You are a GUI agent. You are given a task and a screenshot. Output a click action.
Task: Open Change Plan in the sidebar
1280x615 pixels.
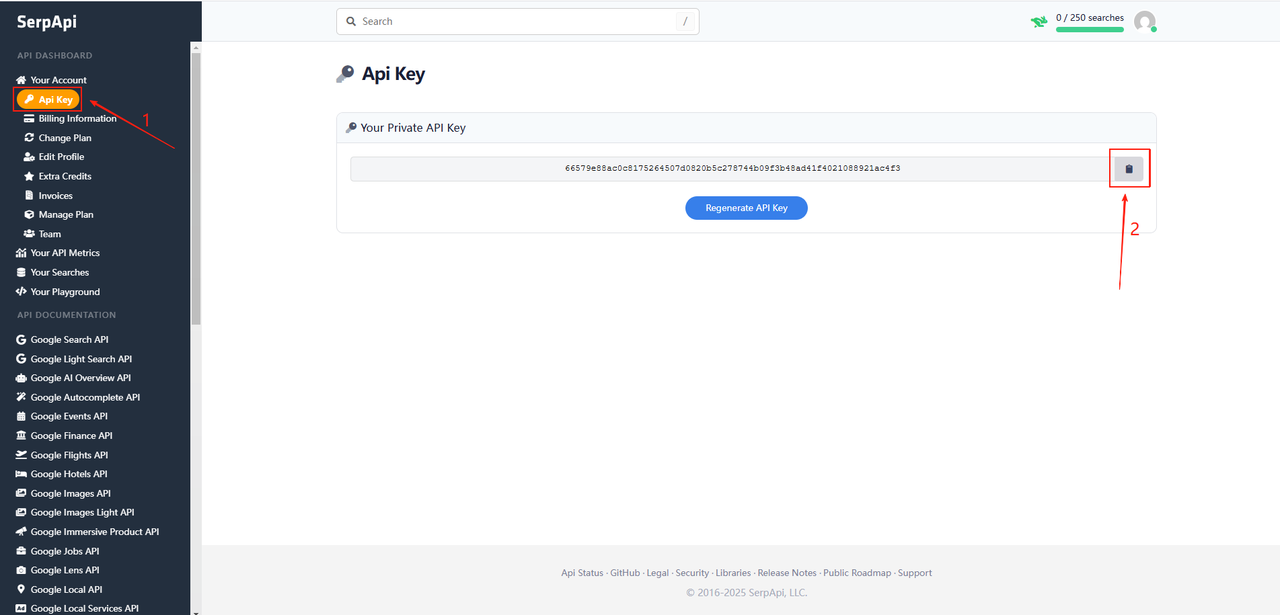(65, 138)
